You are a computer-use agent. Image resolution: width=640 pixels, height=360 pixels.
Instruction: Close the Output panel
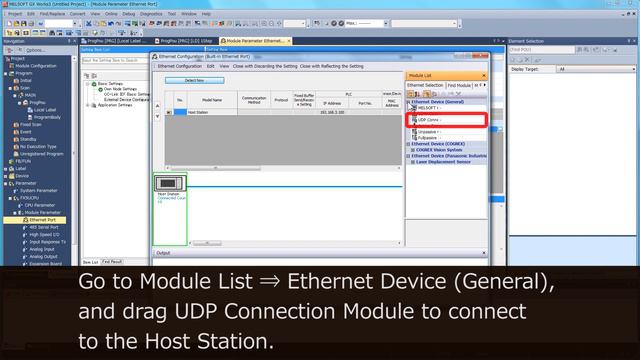point(484,253)
